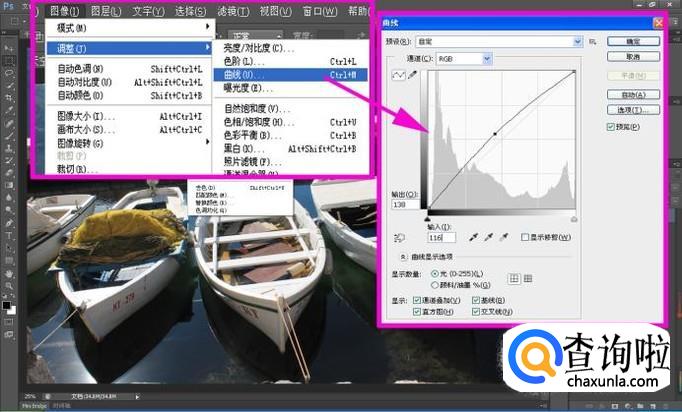Screen dimensions: 682x412
Task: Expand the 模式(M) submenu
Action: (130, 28)
